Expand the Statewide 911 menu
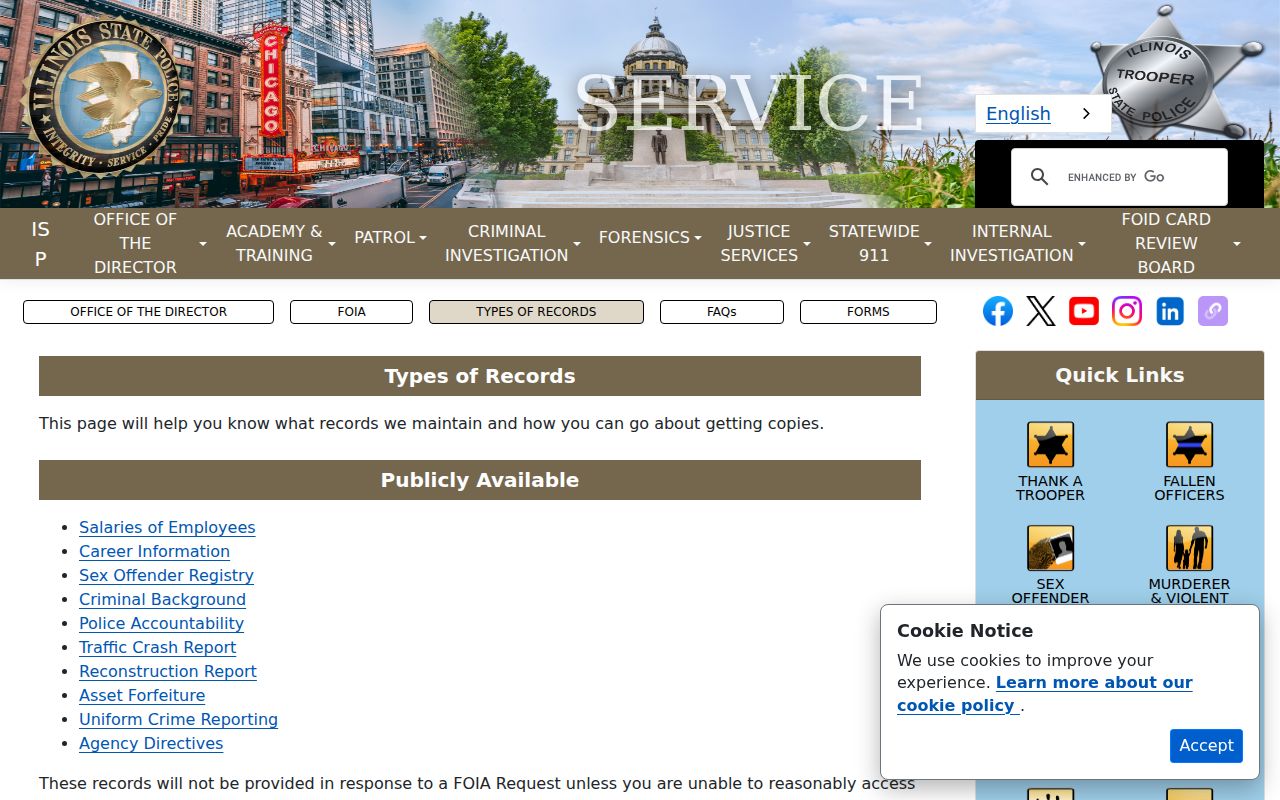The image size is (1280, 800). (x=879, y=243)
